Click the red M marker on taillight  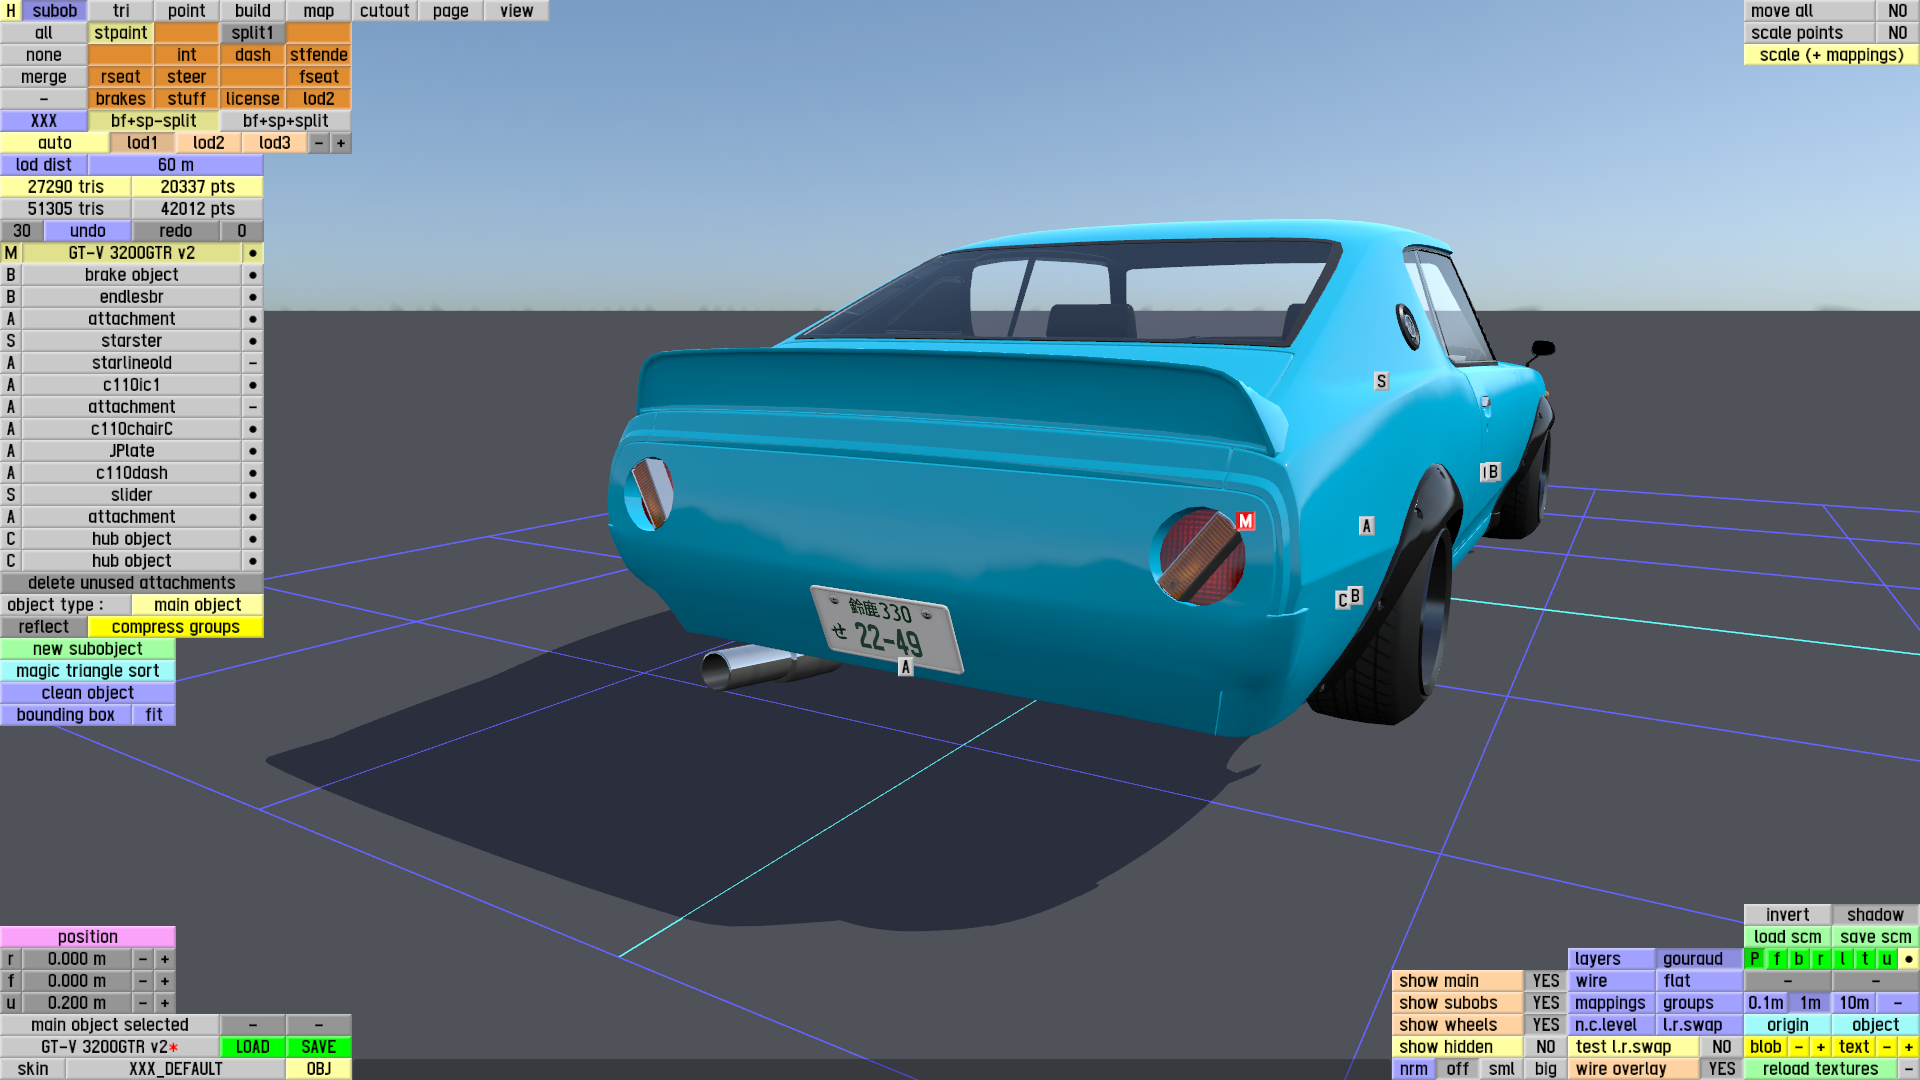[1245, 521]
